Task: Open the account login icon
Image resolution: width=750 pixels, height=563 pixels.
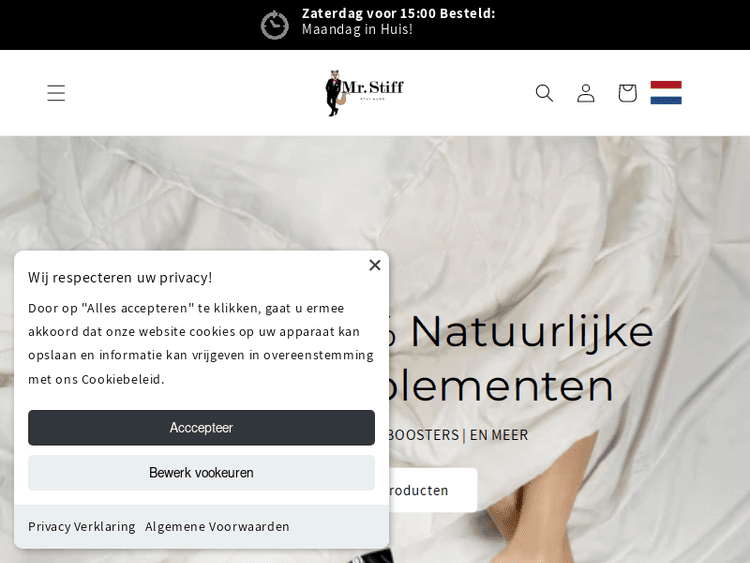Action: (585, 93)
